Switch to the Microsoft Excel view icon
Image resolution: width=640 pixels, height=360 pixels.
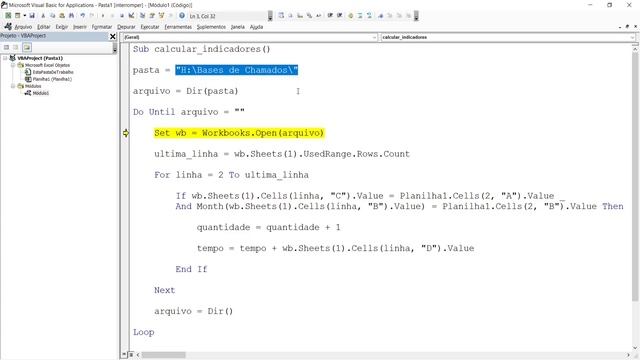[x=8, y=16]
